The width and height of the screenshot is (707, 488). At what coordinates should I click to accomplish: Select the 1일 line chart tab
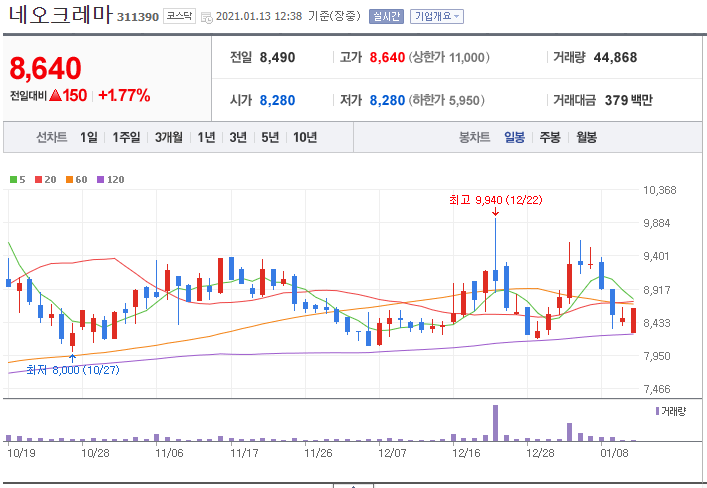pos(89,137)
